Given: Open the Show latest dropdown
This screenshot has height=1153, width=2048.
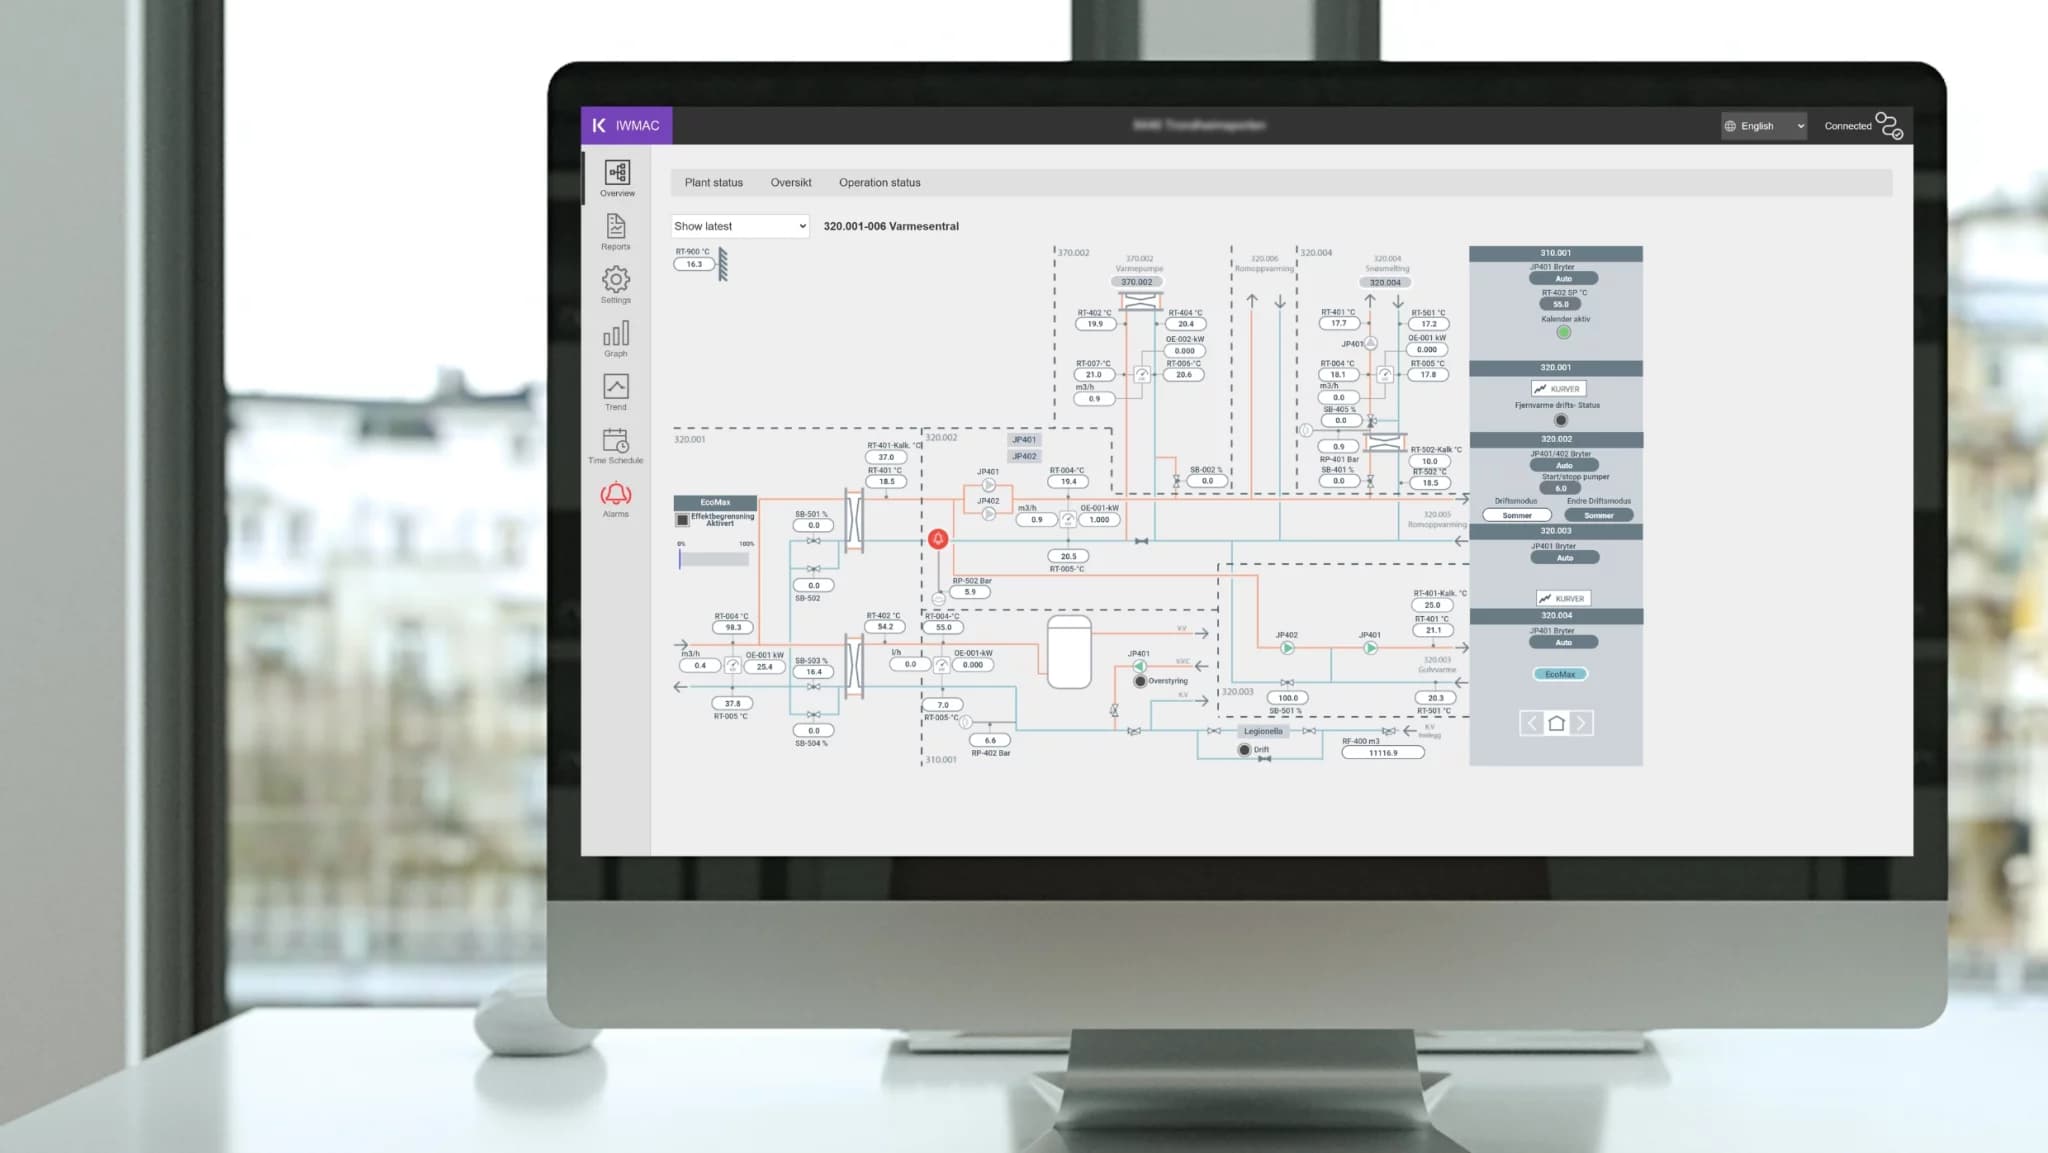Looking at the screenshot, I should click(740, 225).
